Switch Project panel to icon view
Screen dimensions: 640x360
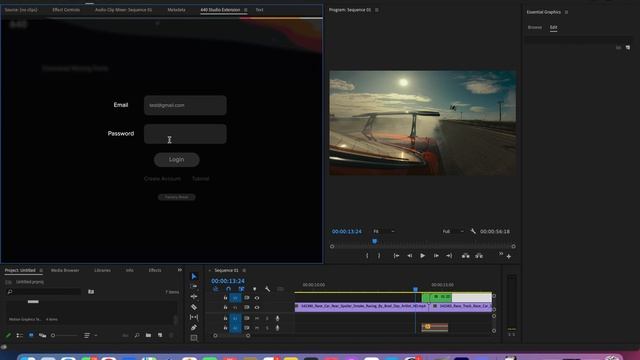tap(31, 335)
